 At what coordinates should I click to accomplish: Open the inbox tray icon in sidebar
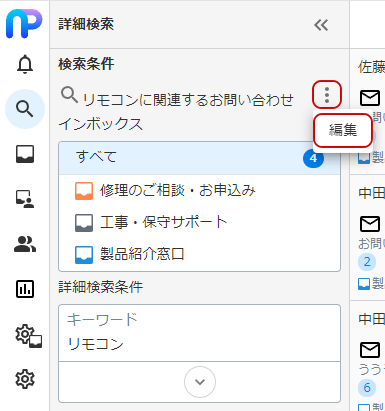[x=25, y=154]
